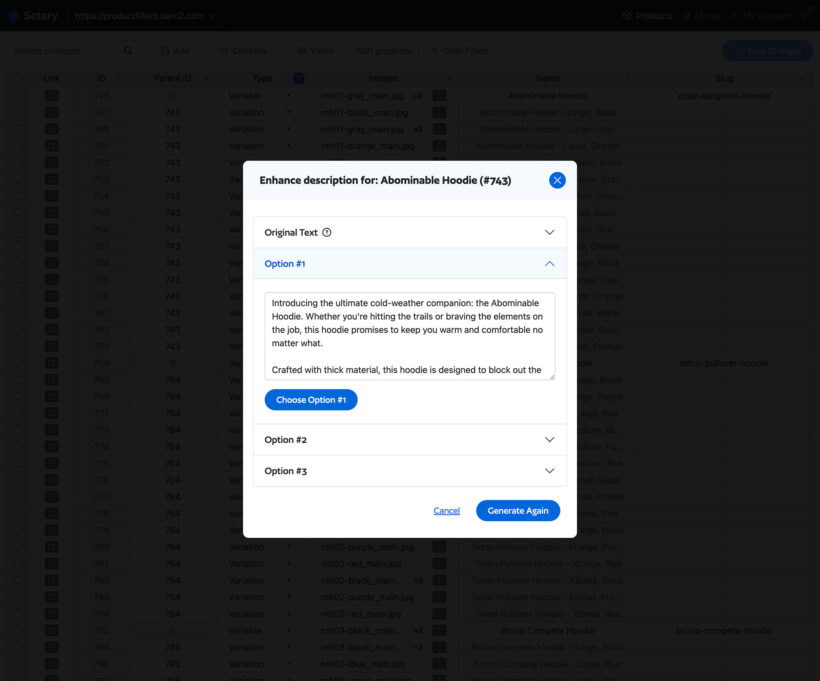Open the help icon beside Original Text

point(329,231)
